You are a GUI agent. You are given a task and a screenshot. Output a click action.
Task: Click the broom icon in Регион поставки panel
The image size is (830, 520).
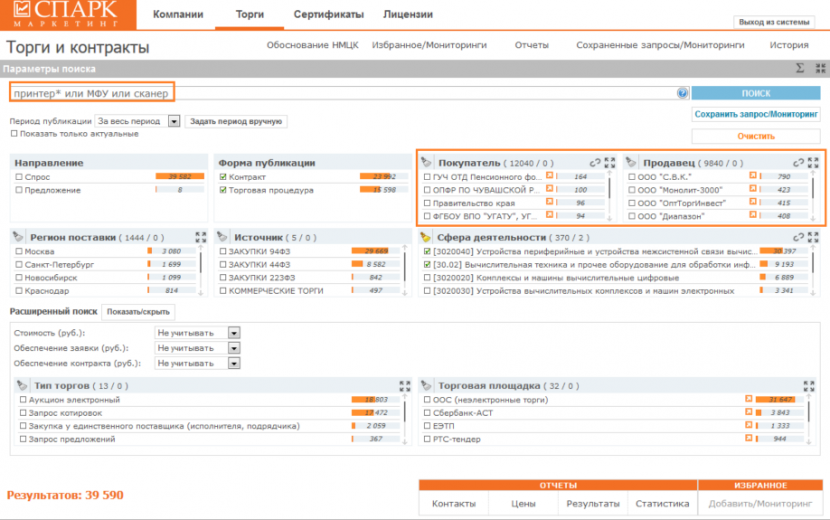pyautogui.click(x=20, y=237)
